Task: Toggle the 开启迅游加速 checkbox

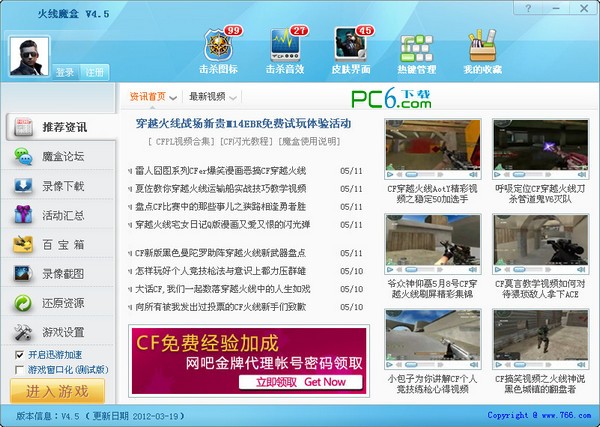Action: (x=19, y=355)
